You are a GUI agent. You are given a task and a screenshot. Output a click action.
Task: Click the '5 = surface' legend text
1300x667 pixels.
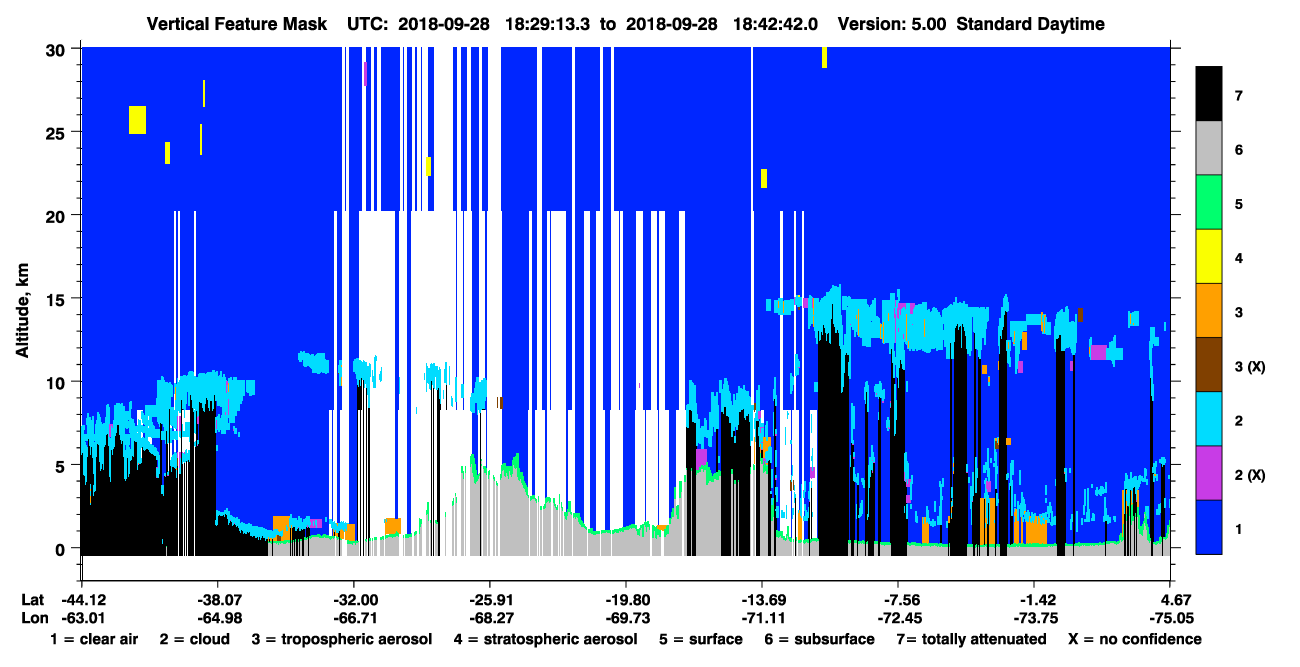(x=701, y=639)
